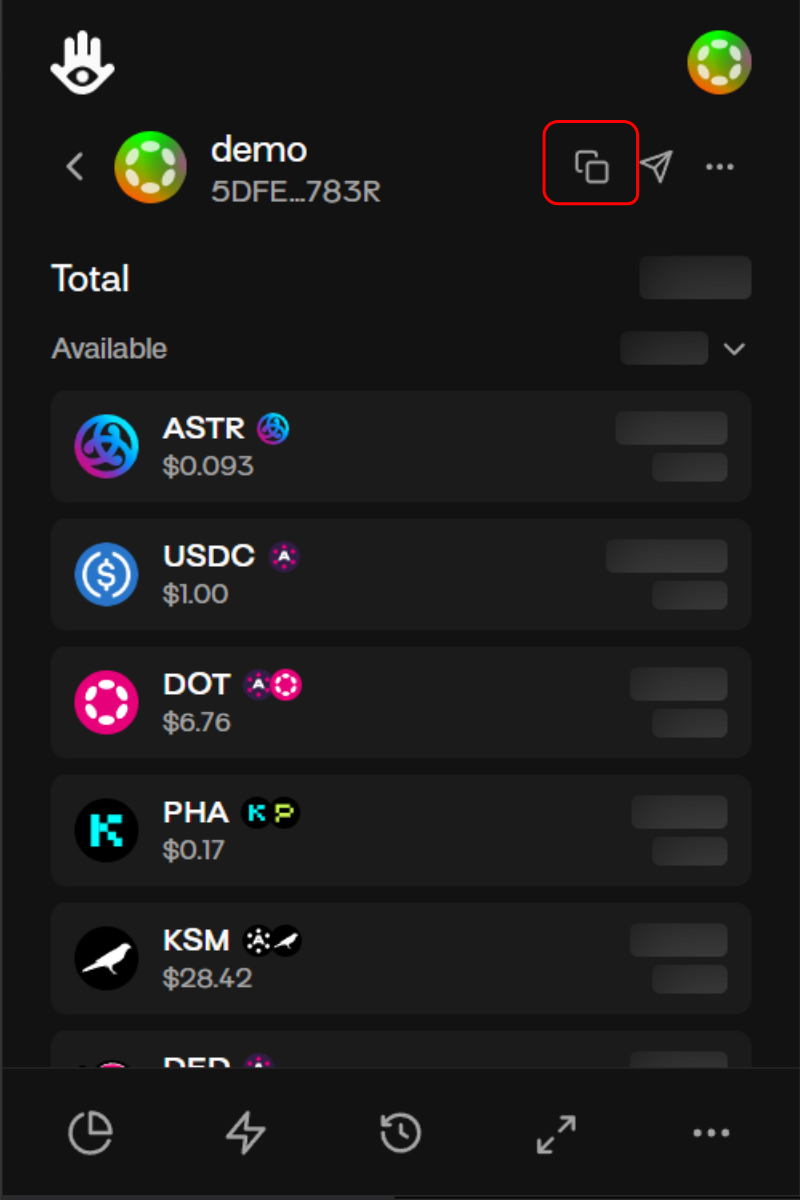The width and height of the screenshot is (800, 1200).
Task: Click the hidden Total balance value
Action: click(695, 278)
